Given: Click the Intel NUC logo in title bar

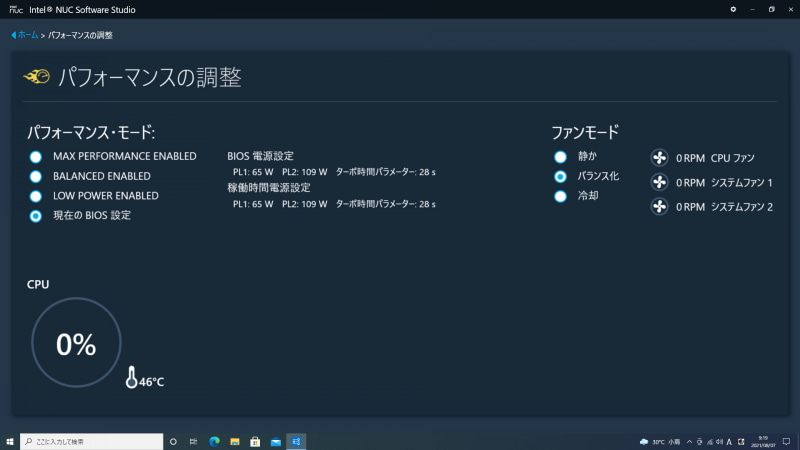Looking at the screenshot, I should click(x=16, y=9).
